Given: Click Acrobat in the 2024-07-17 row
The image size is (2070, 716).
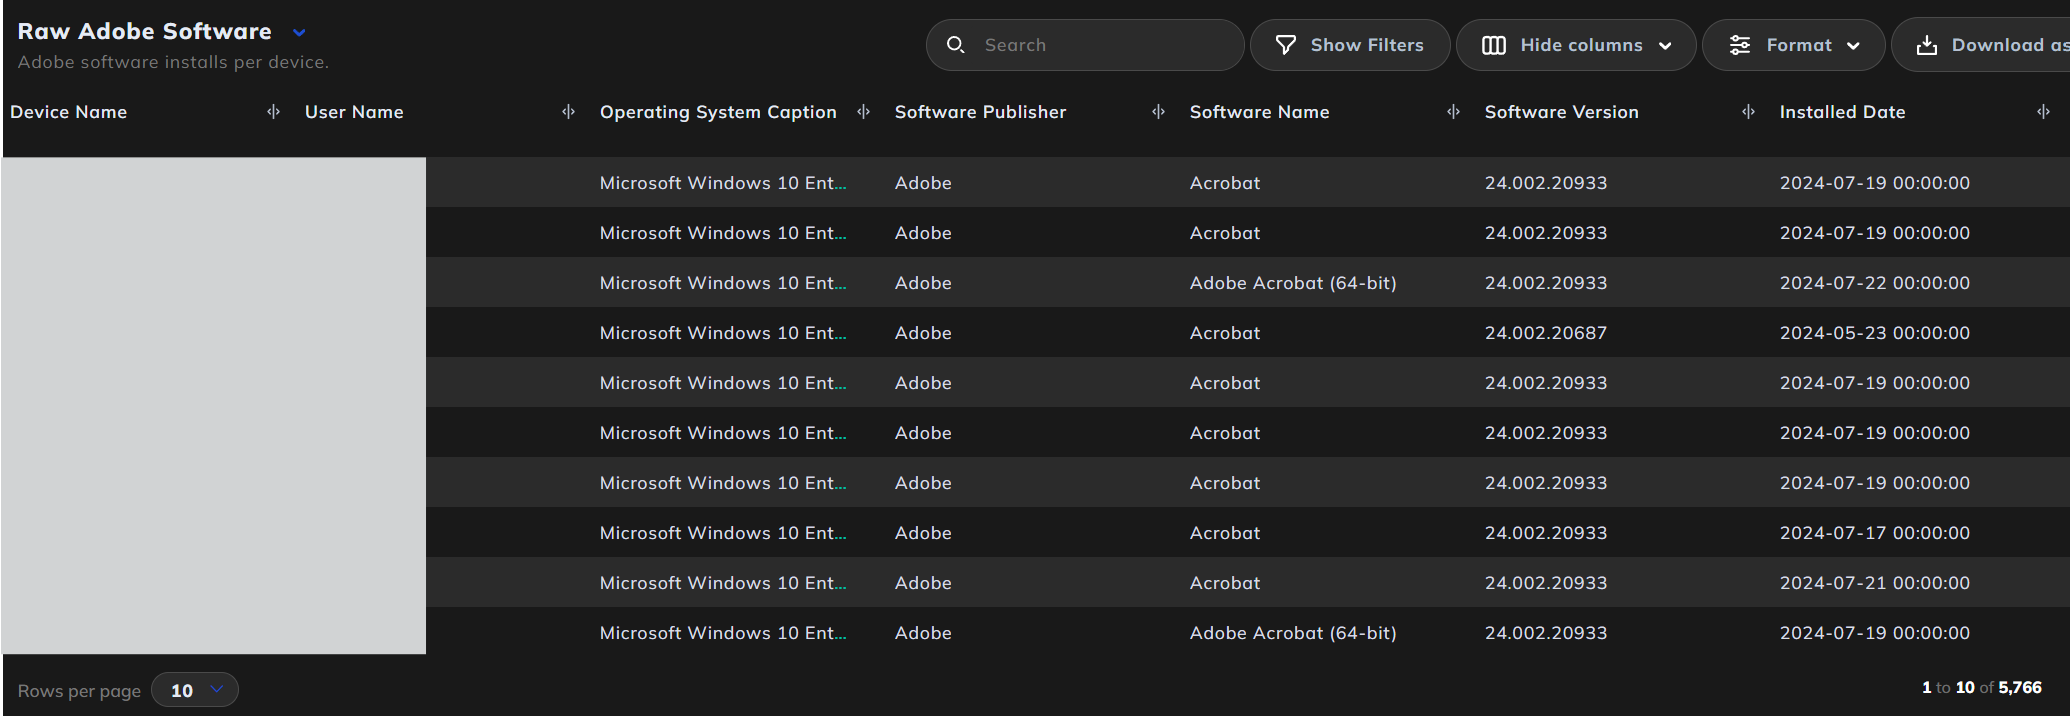Looking at the screenshot, I should [x=1225, y=533].
